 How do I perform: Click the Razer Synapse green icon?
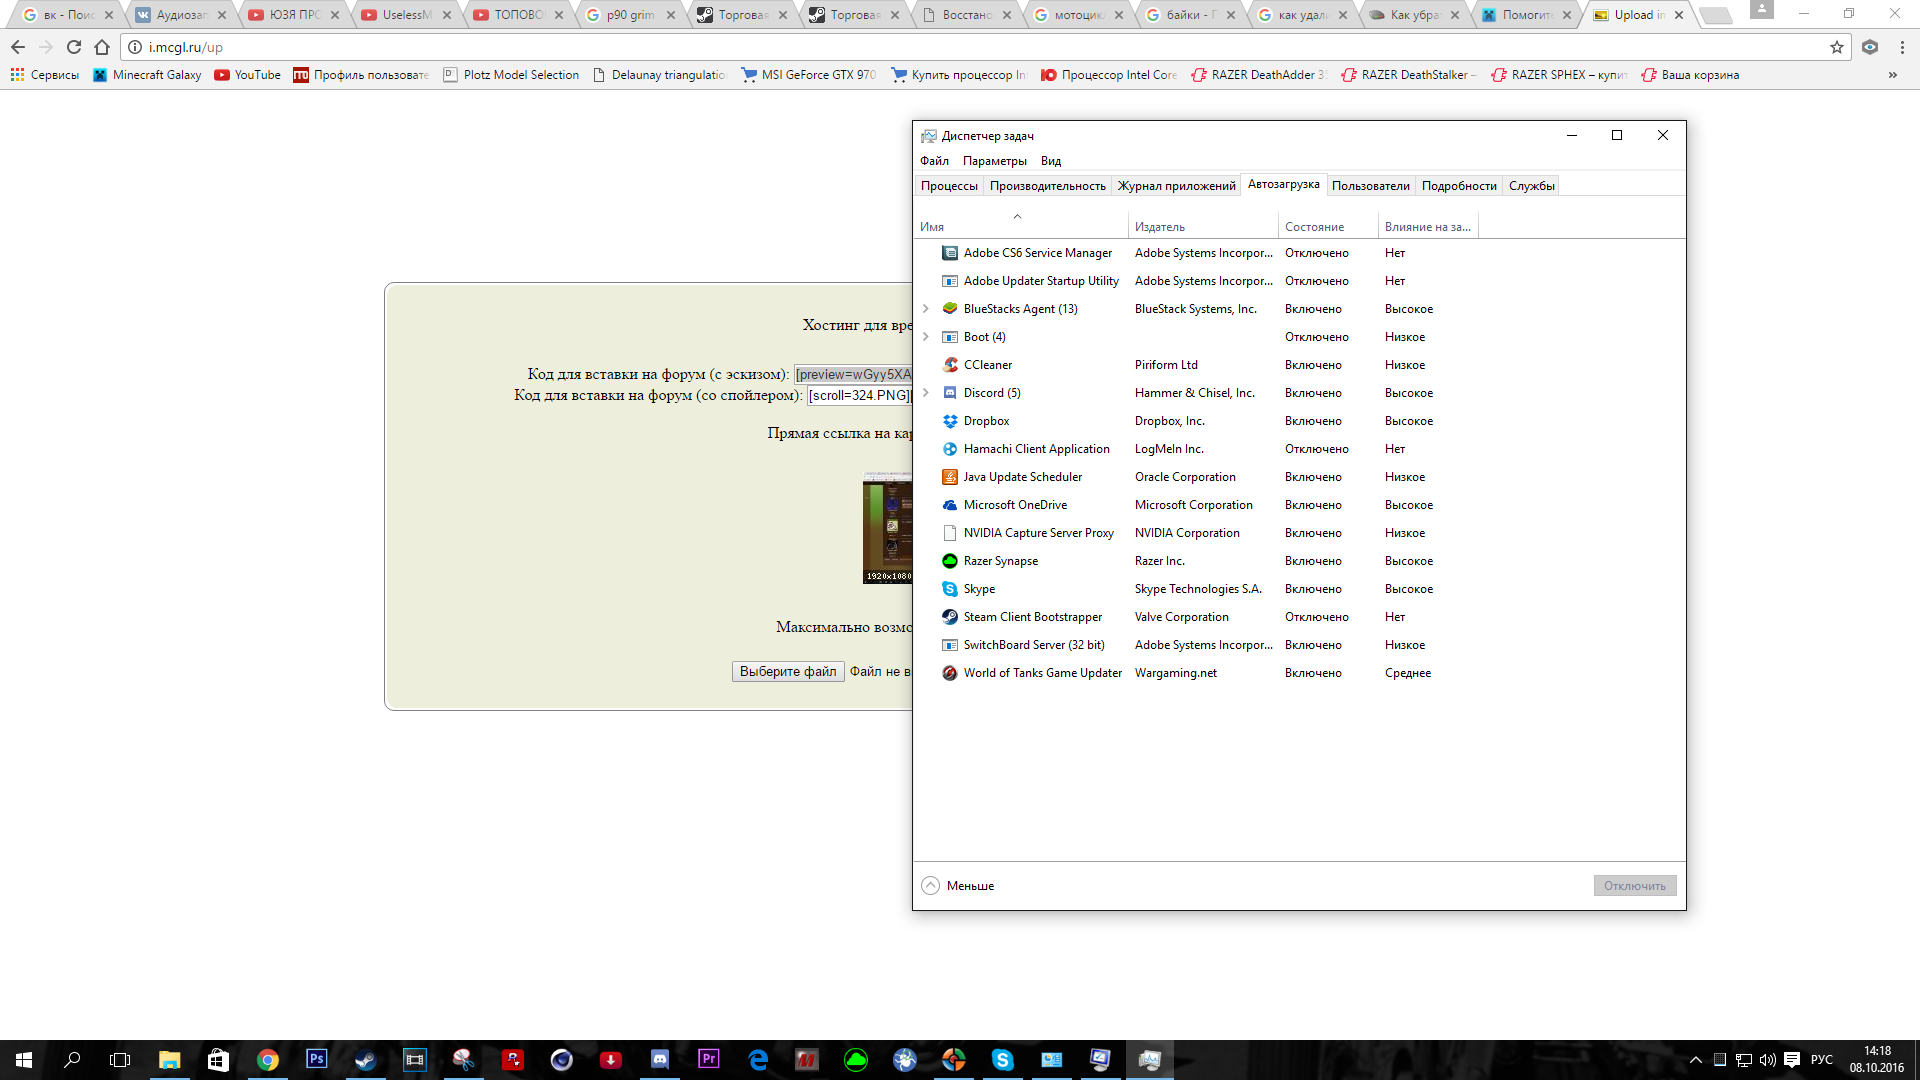950,561
